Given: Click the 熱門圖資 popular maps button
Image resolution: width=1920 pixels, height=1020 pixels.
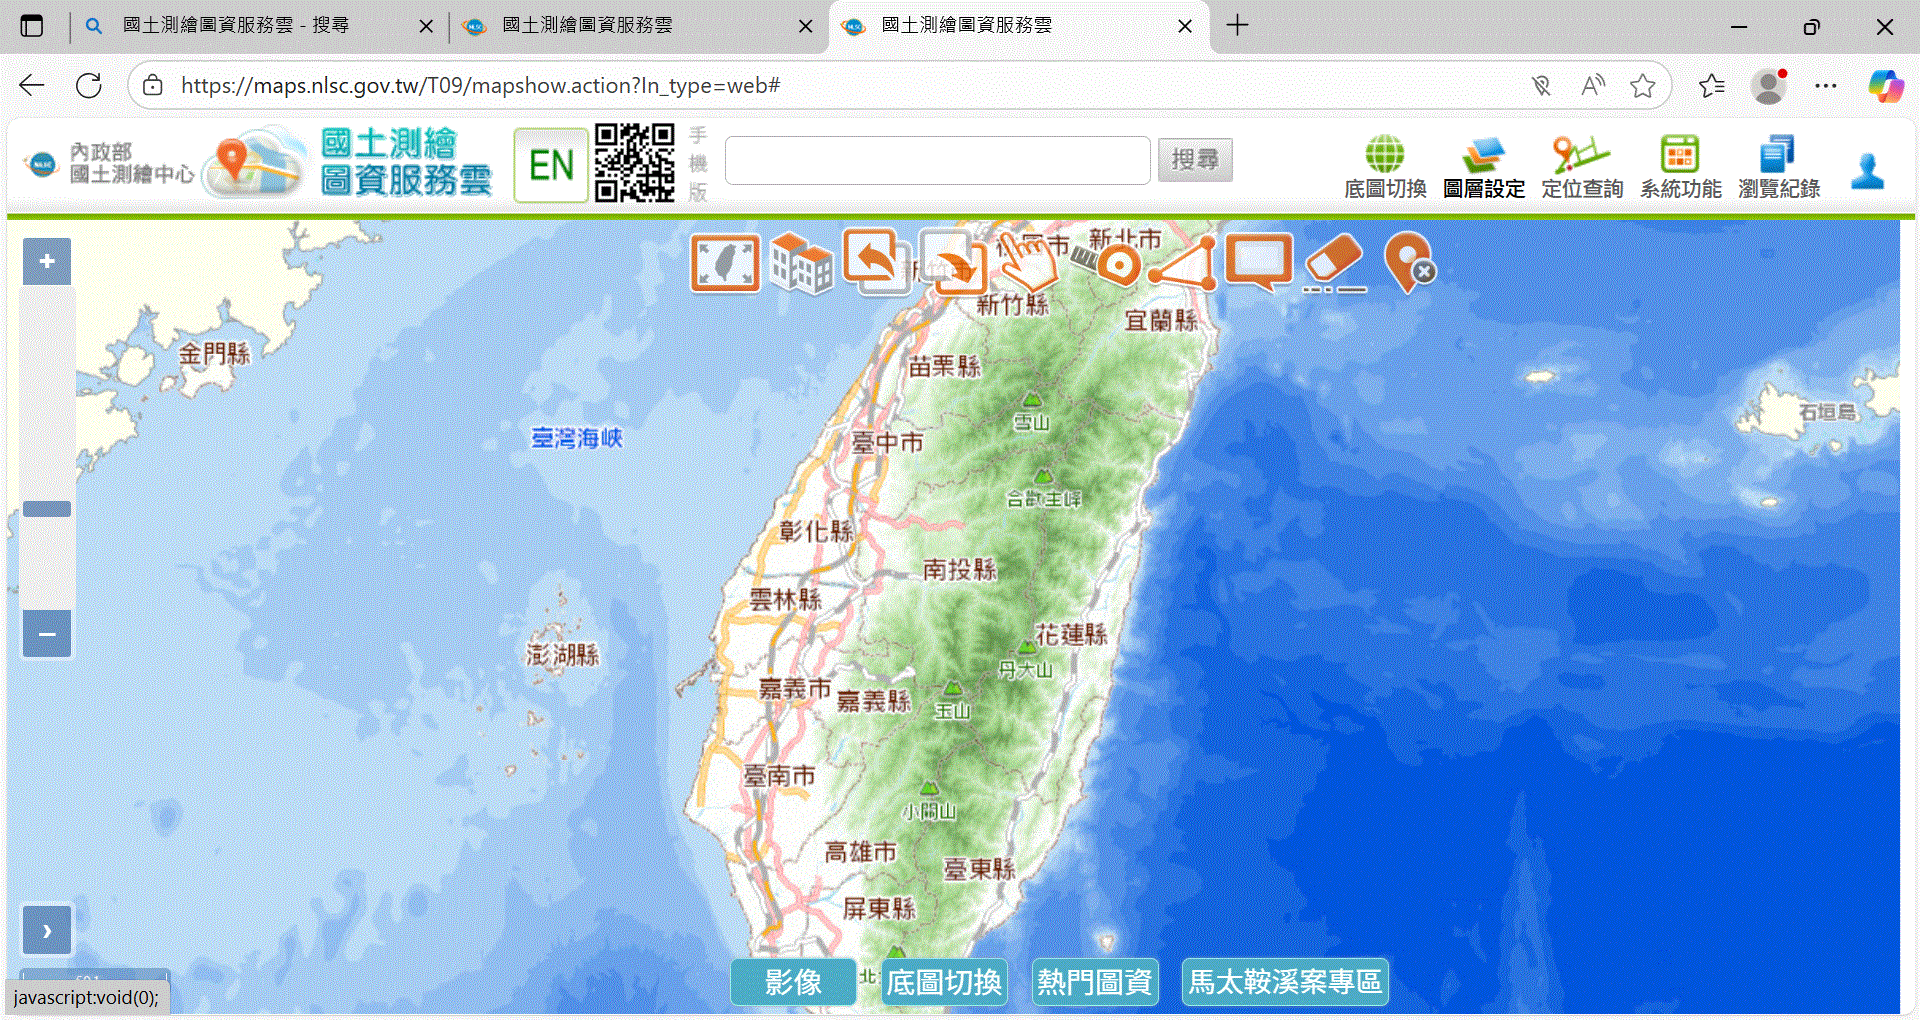Looking at the screenshot, I should pyautogui.click(x=1095, y=982).
